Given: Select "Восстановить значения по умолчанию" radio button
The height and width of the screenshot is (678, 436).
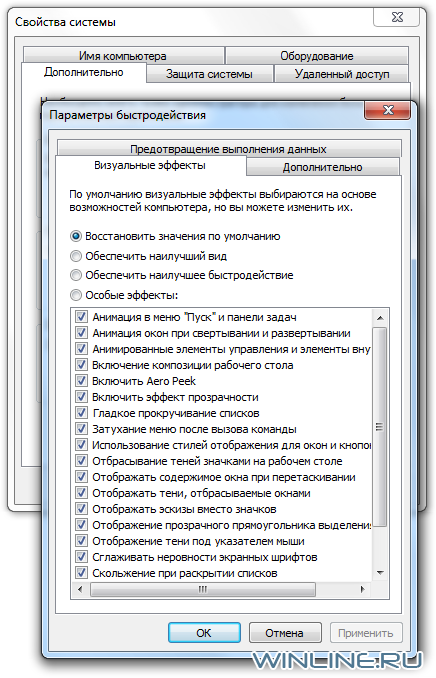Looking at the screenshot, I should [x=76, y=236].
